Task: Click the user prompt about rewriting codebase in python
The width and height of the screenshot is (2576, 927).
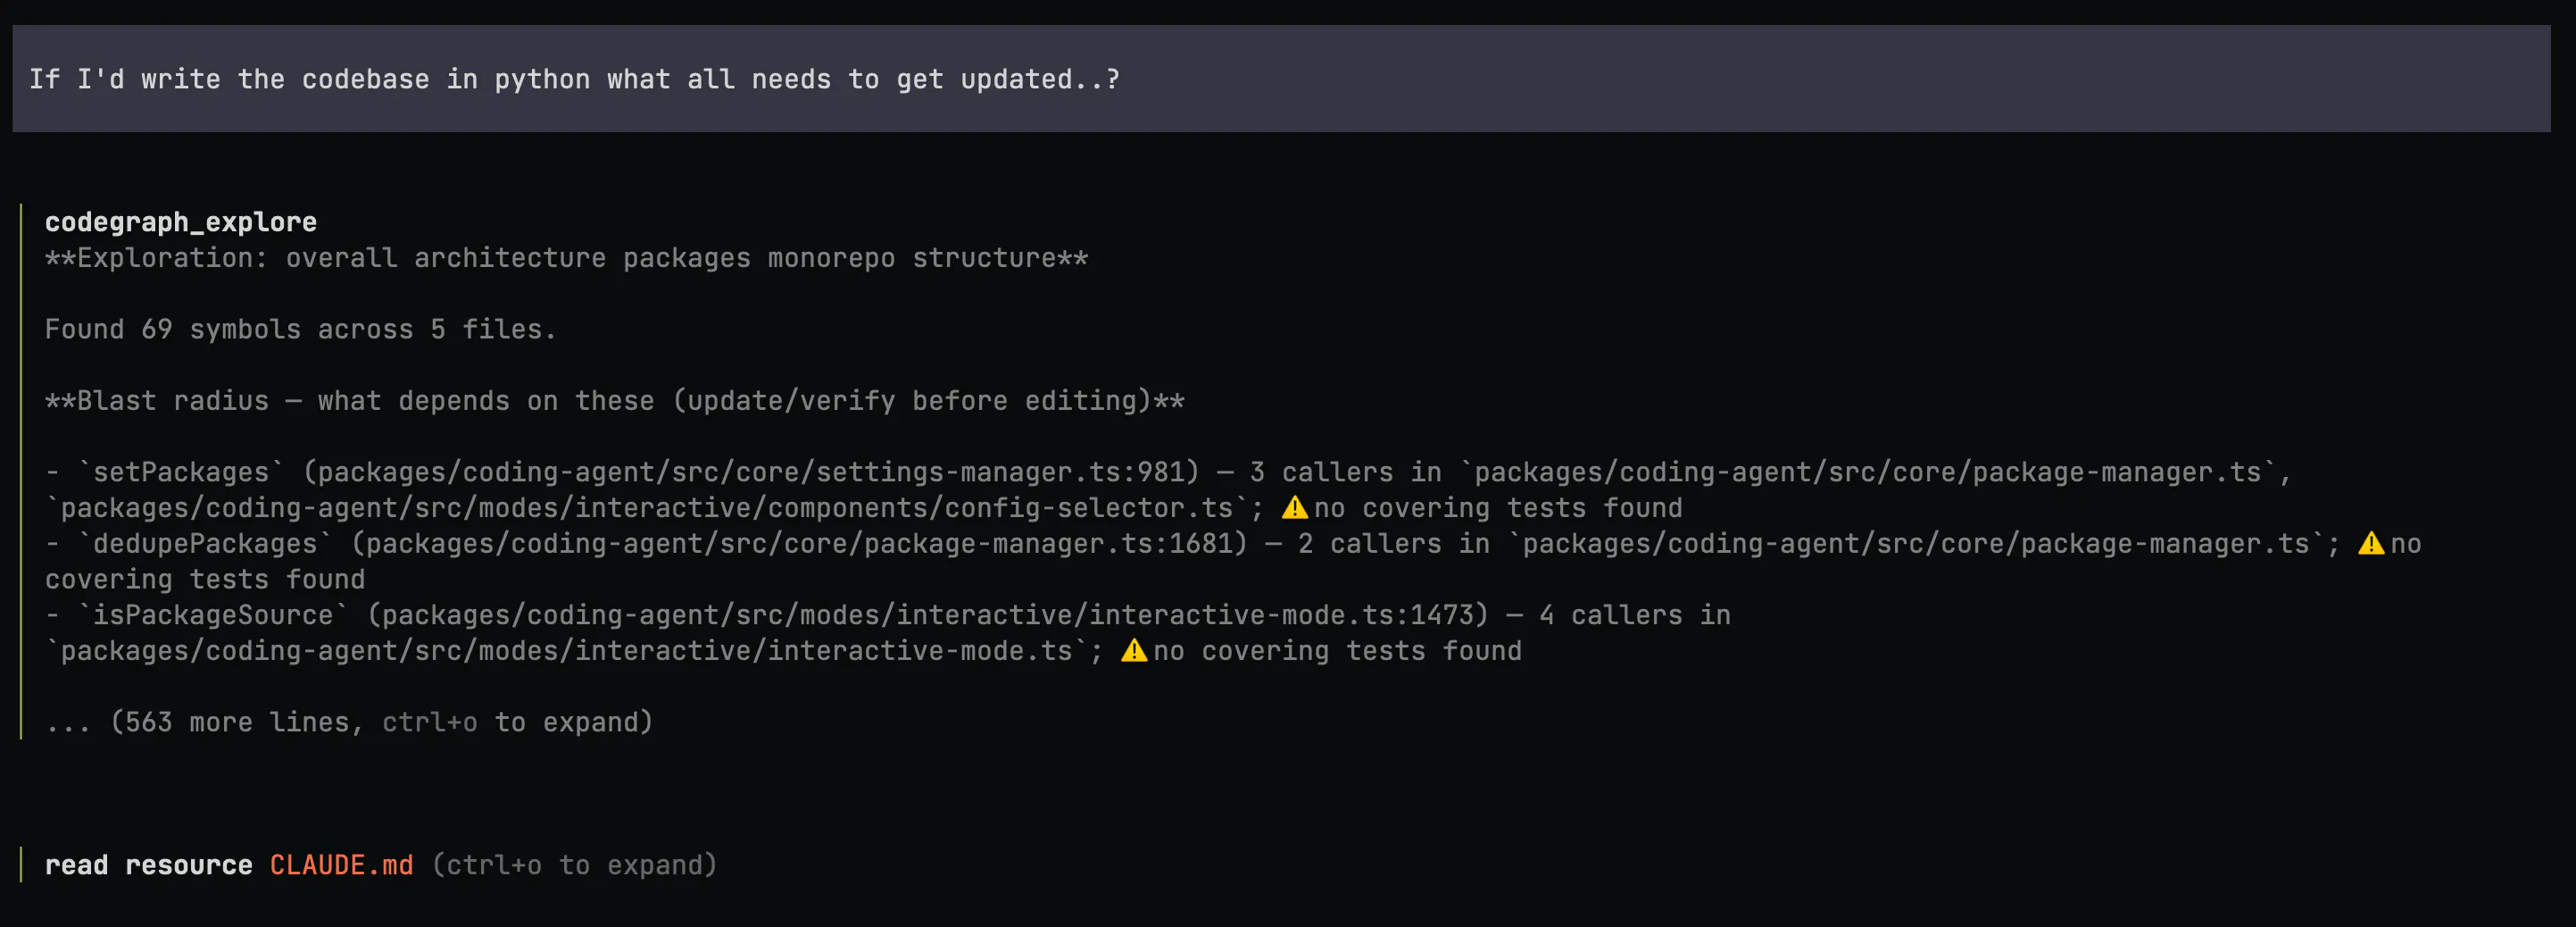Action: coord(1281,79)
